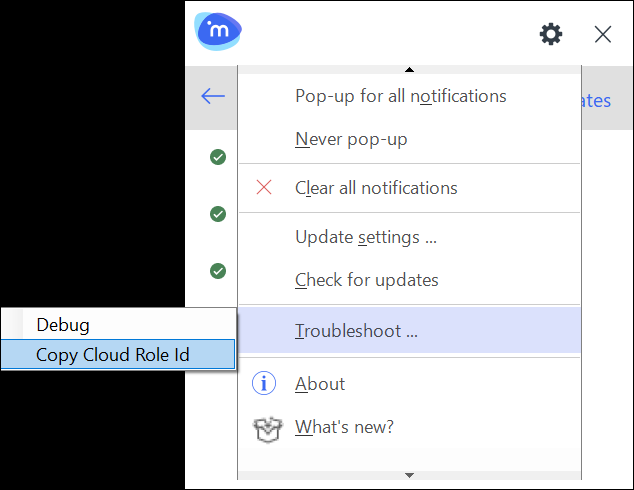
Task: Click Copy Cloud Role Id
Action: coord(112,355)
